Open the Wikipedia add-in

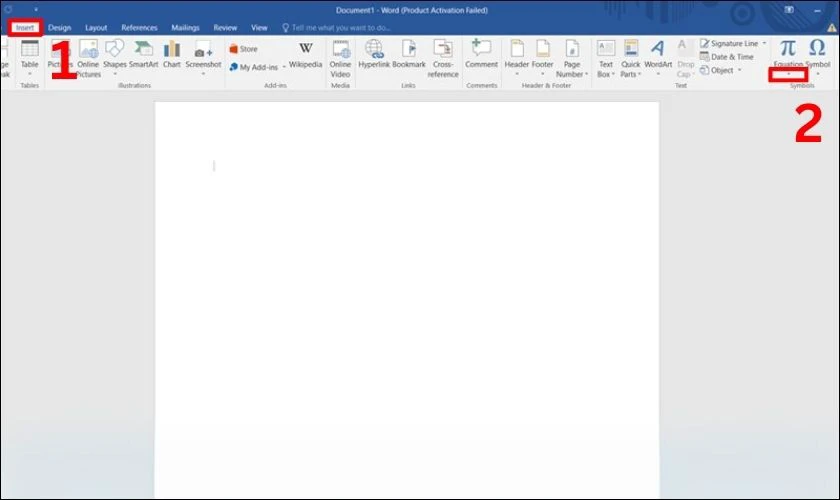306,55
